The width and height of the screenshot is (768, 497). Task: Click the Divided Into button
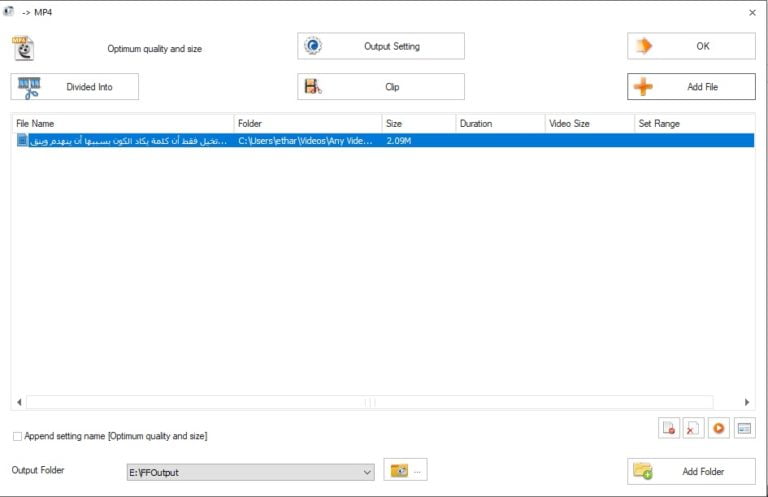pos(75,87)
